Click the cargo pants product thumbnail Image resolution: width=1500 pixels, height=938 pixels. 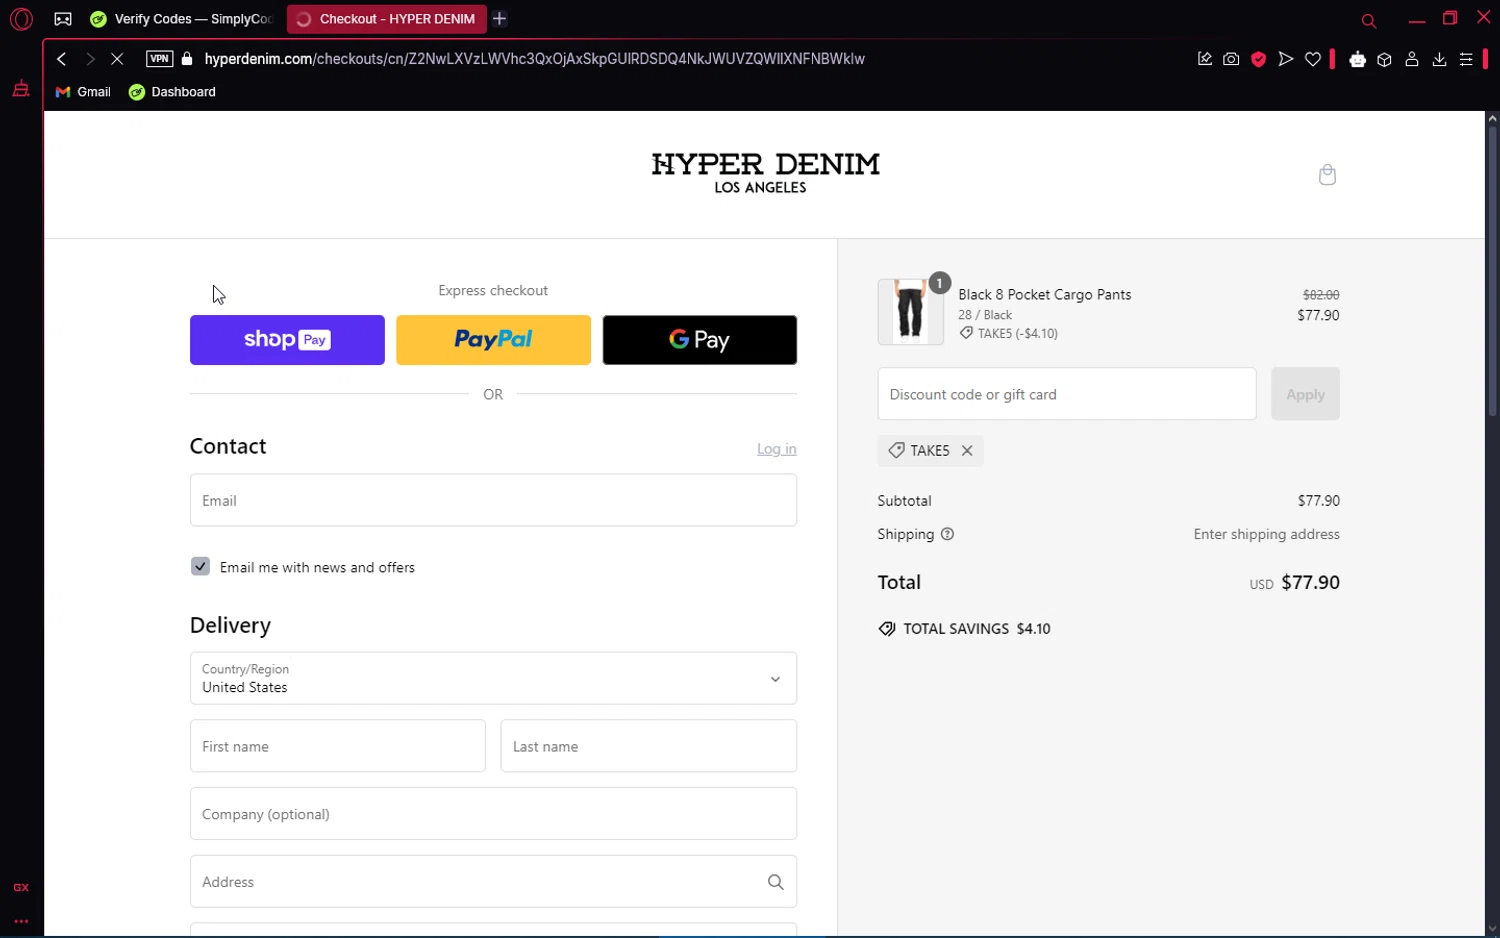(910, 312)
